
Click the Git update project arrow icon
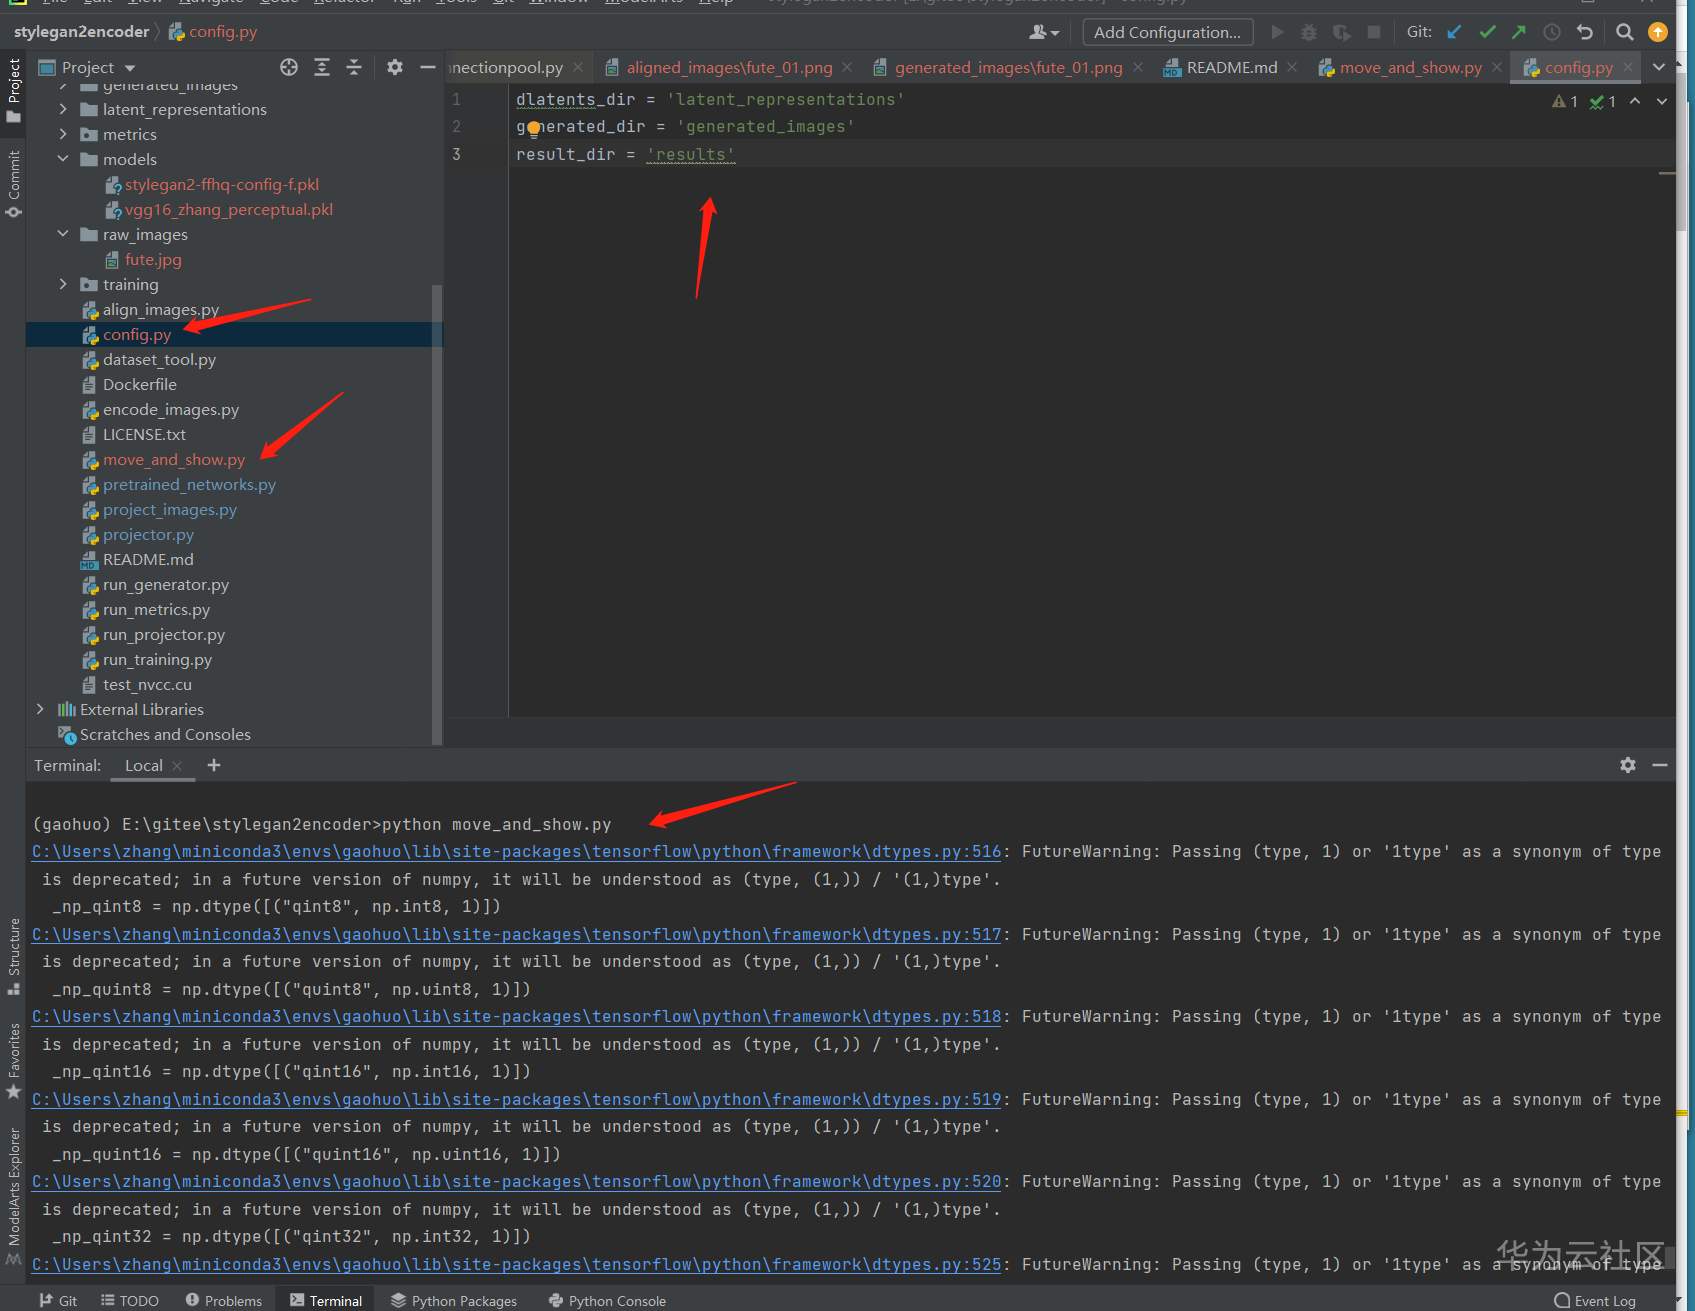tap(1455, 32)
